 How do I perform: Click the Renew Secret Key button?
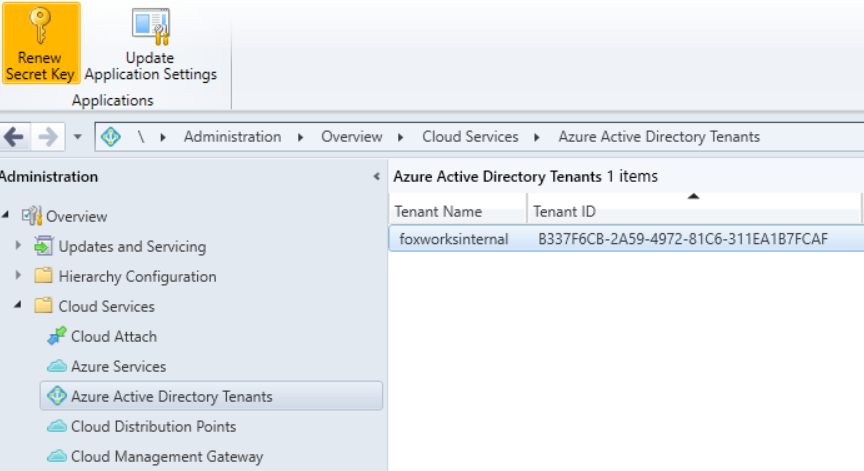41,43
